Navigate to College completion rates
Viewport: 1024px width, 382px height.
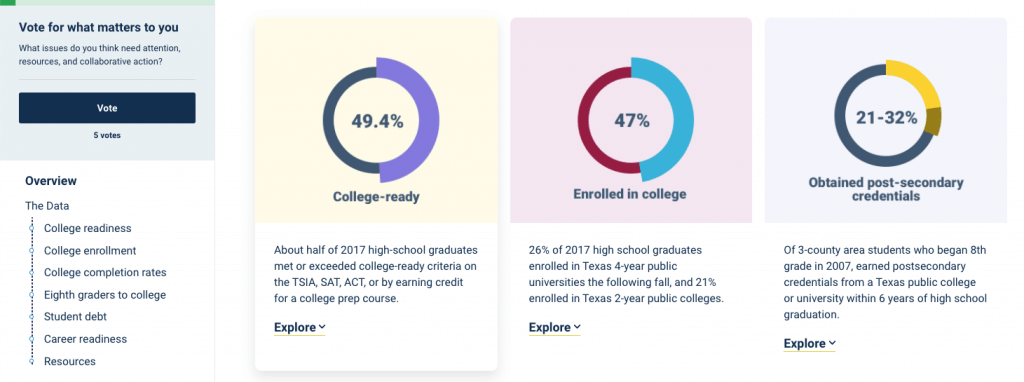pos(105,273)
